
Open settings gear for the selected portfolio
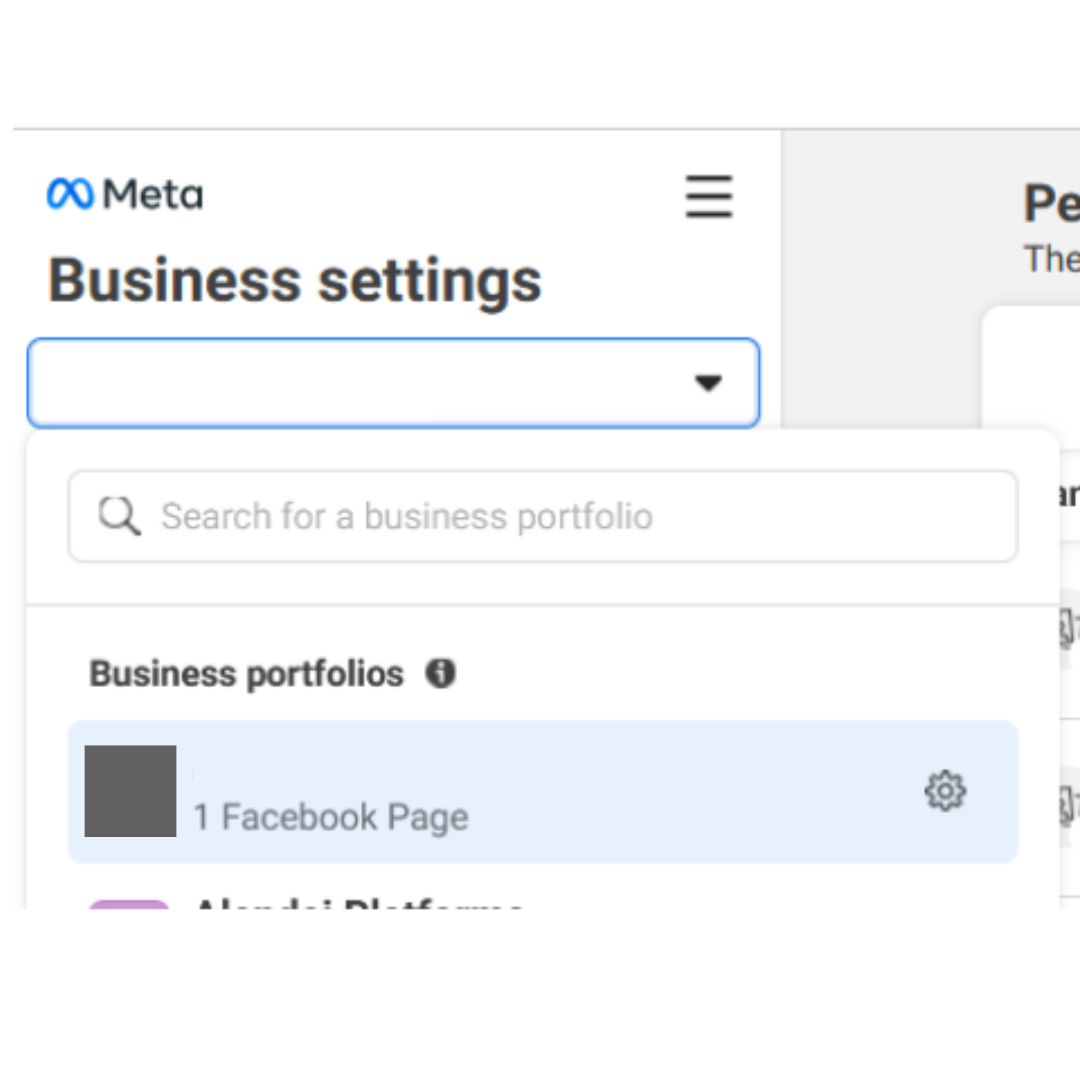(945, 791)
